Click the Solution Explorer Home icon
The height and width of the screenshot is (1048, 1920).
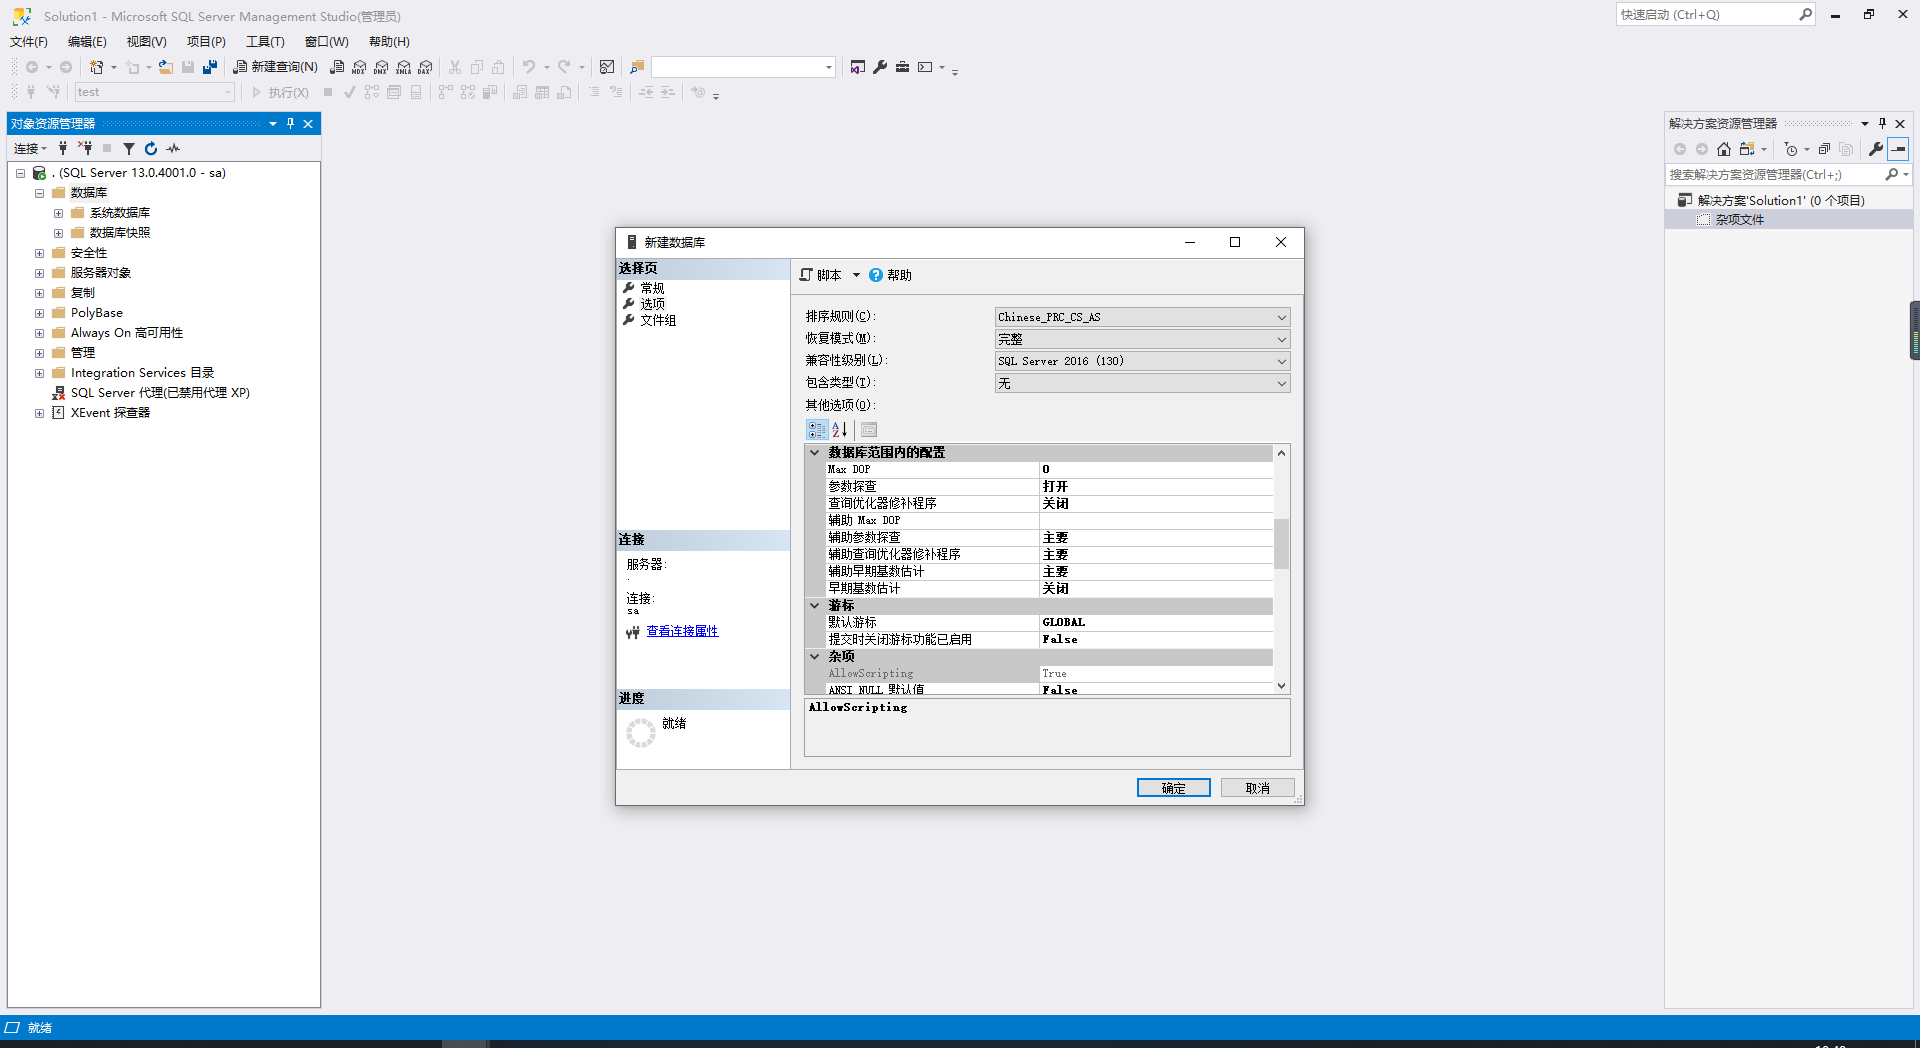pos(1724,149)
